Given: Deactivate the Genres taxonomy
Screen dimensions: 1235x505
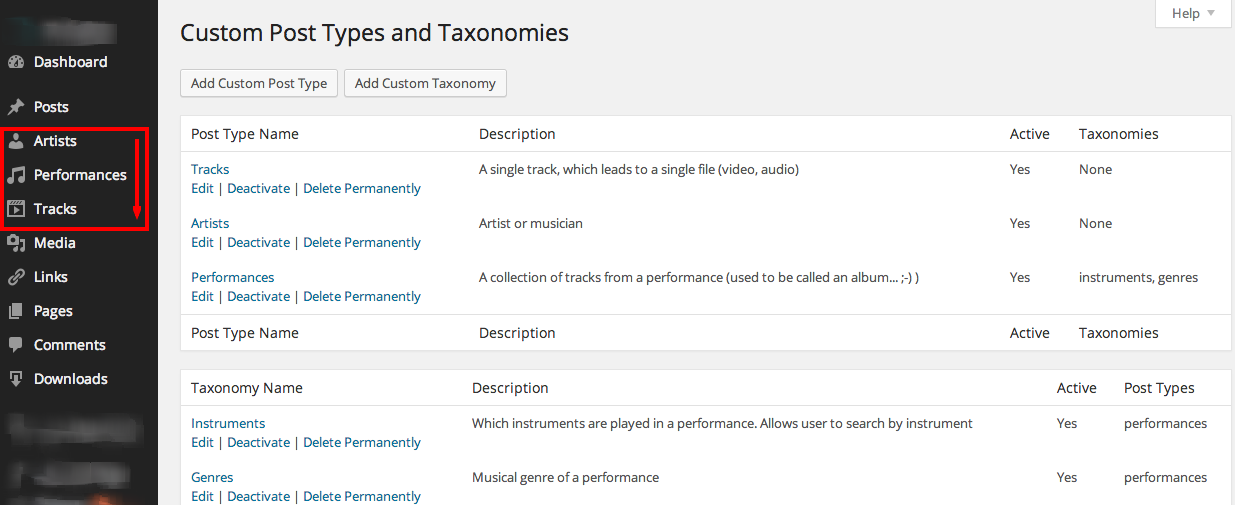Looking at the screenshot, I should 258,496.
